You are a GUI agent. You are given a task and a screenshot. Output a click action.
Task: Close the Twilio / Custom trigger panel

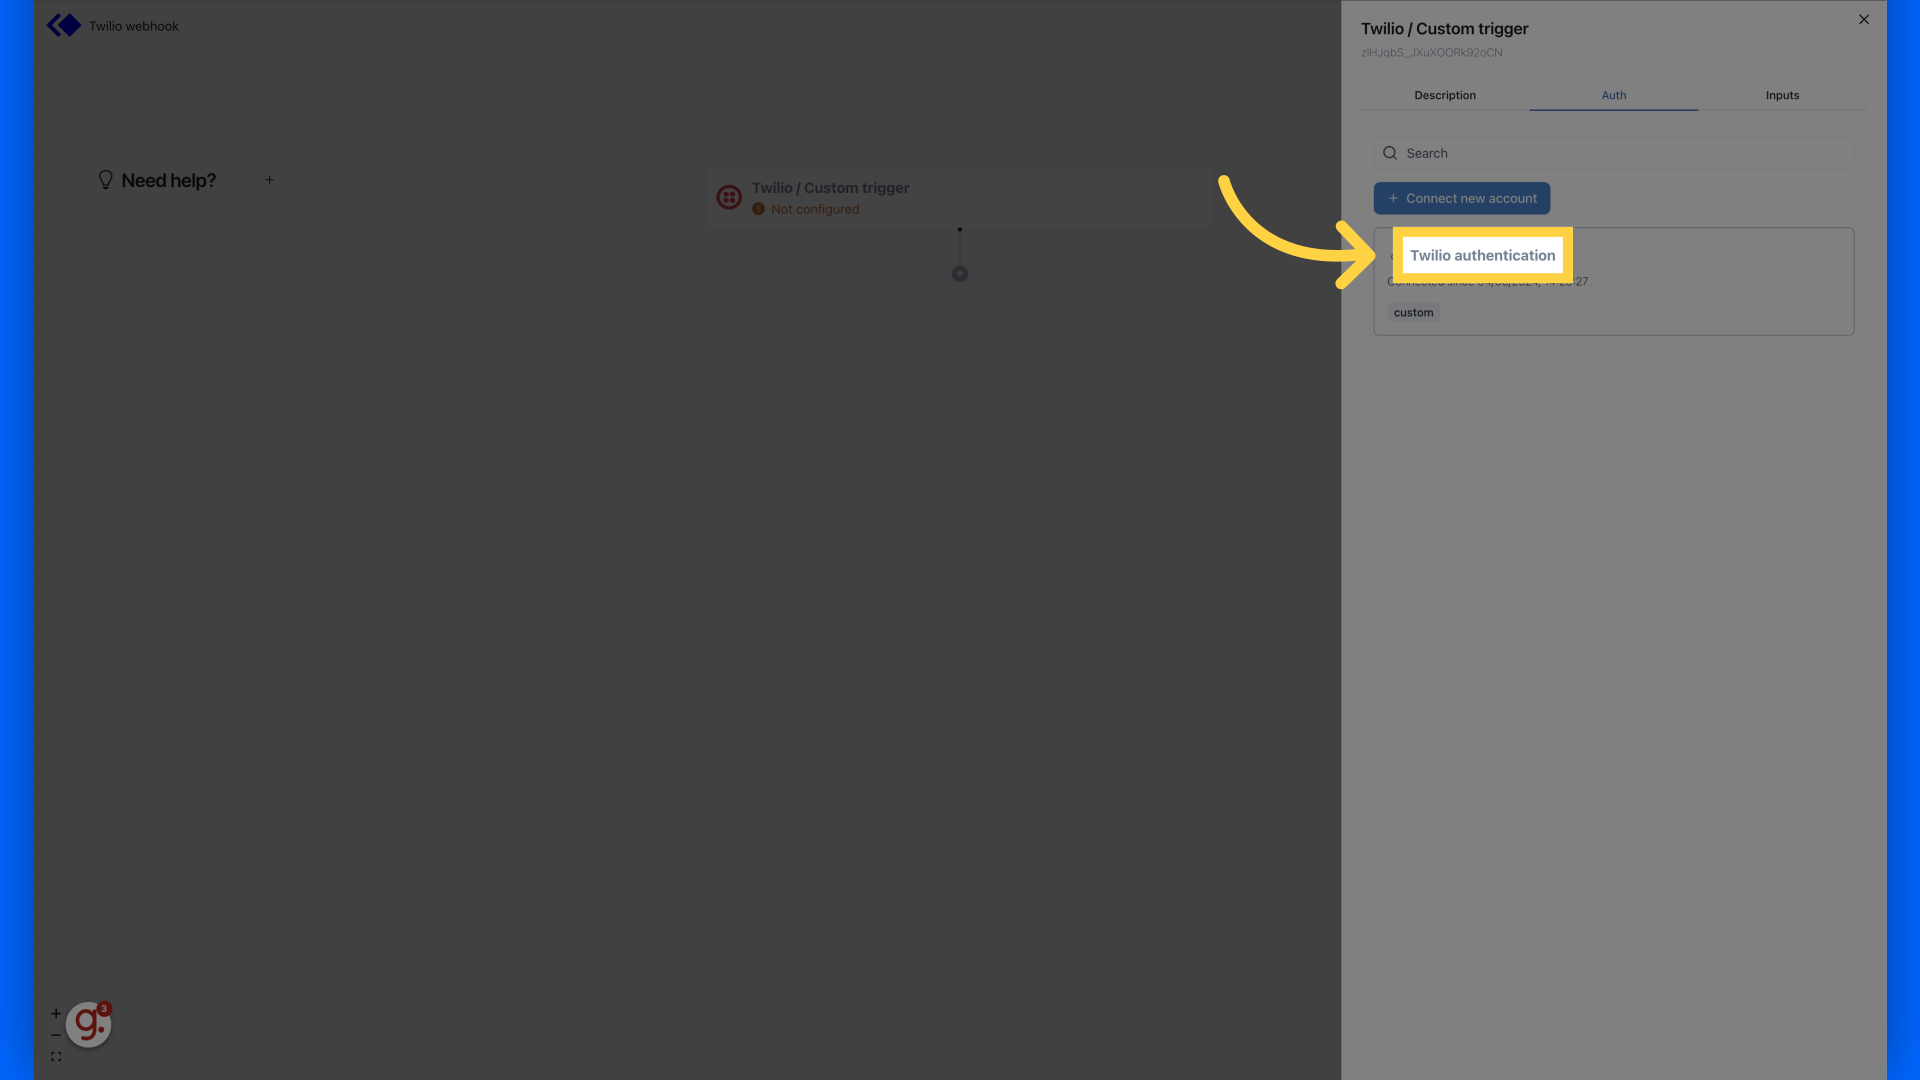pyautogui.click(x=1864, y=19)
